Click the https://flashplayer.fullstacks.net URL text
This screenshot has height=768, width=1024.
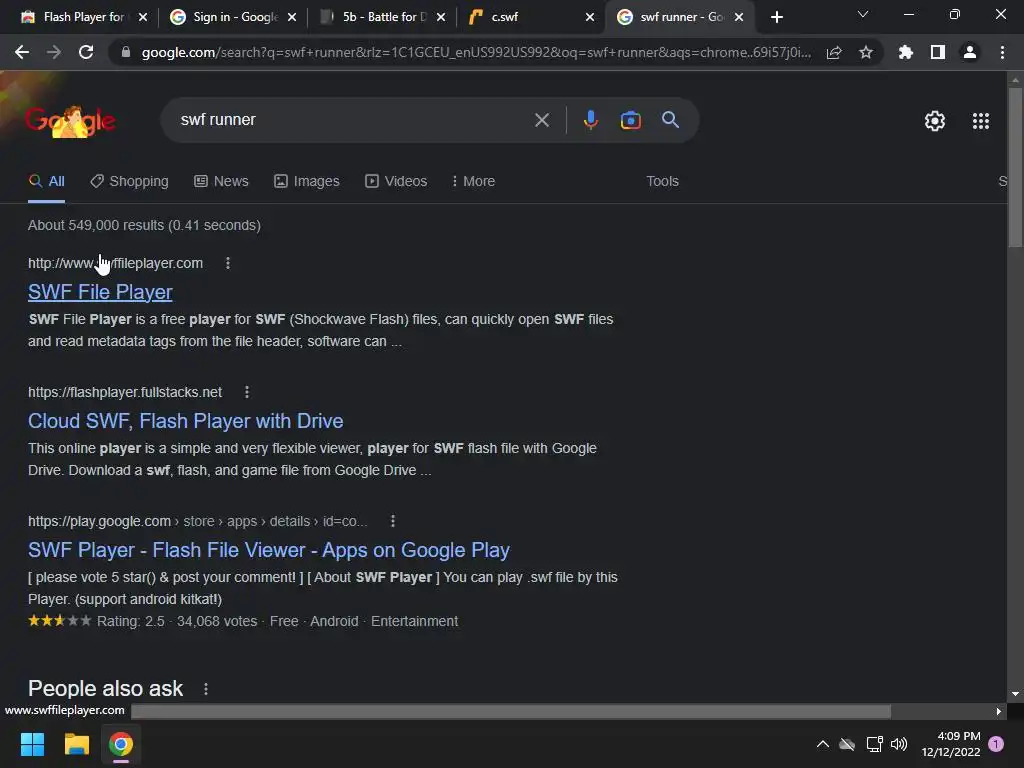pyautogui.click(x=125, y=392)
